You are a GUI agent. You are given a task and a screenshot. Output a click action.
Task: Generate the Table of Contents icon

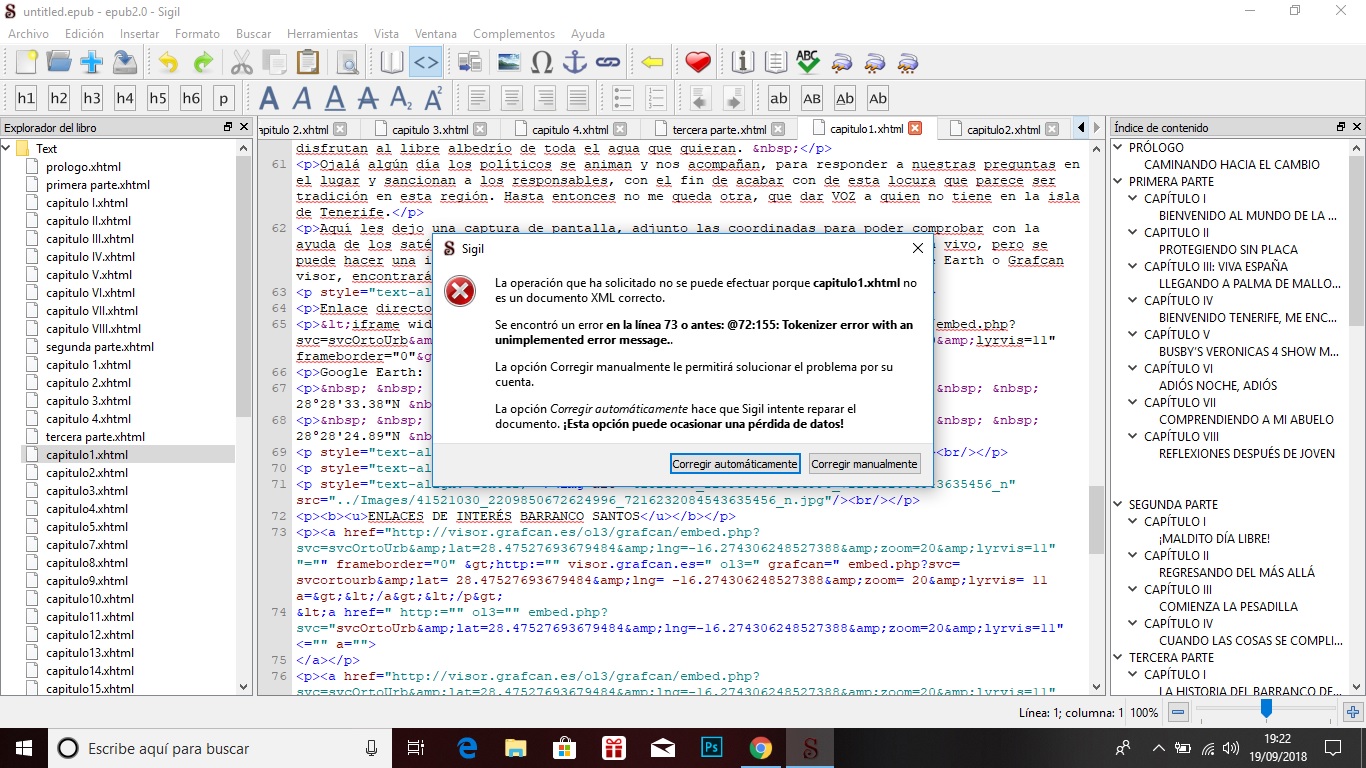click(775, 62)
